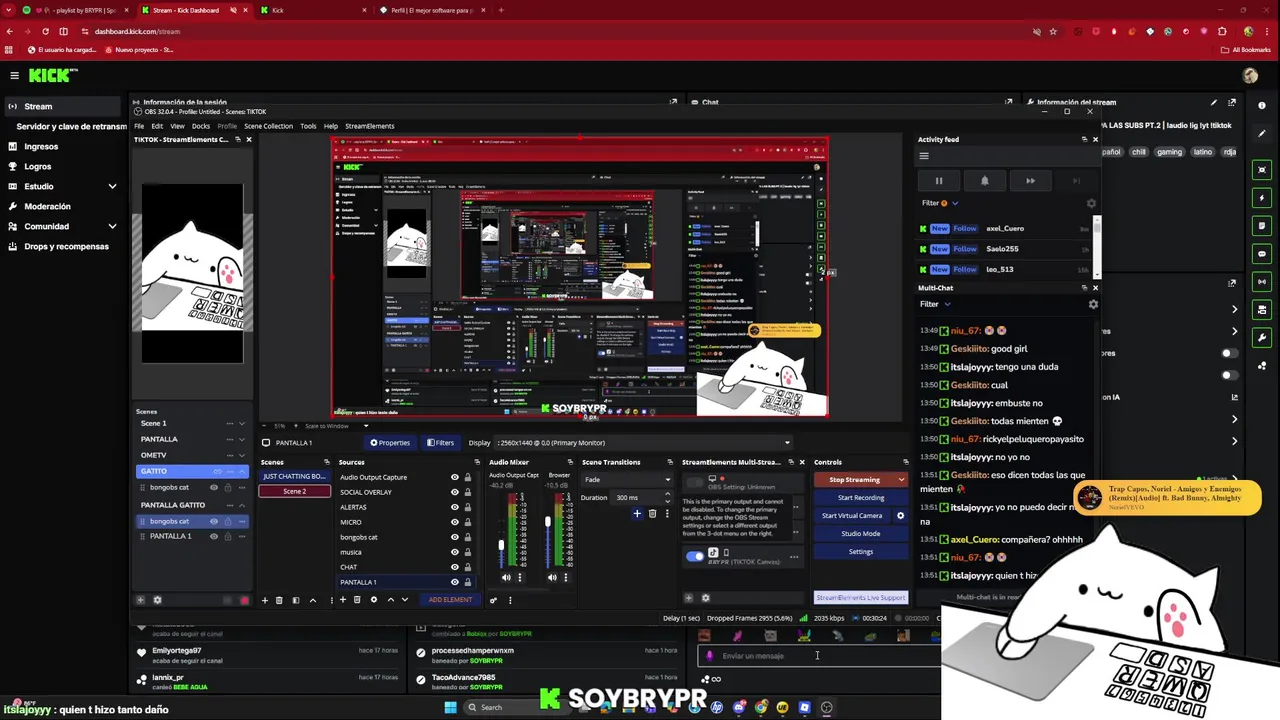Viewport: 1280px width, 720px height.
Task: Toggle visibility of ALERTAS source
Action: 455,508
